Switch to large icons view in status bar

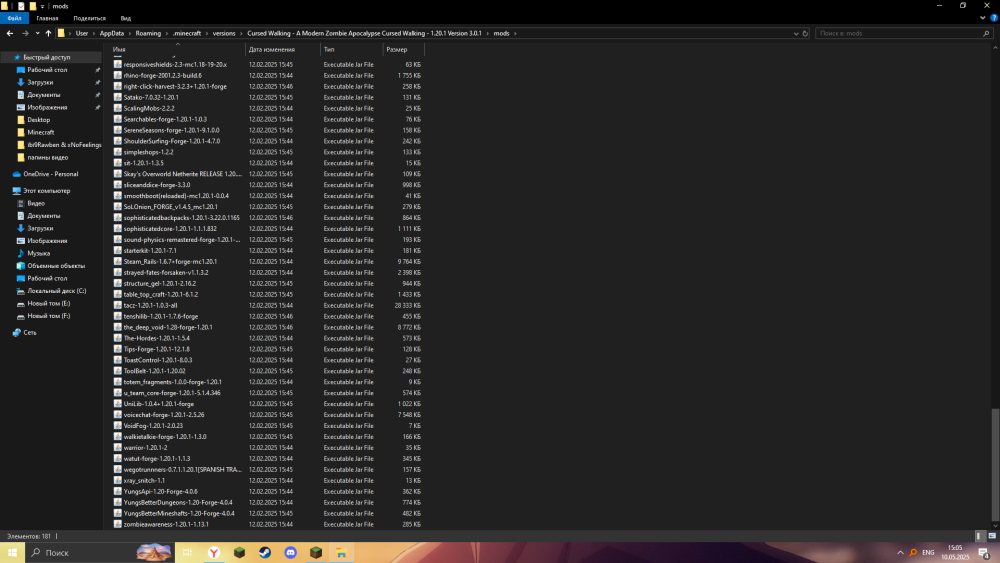point(992,536)
